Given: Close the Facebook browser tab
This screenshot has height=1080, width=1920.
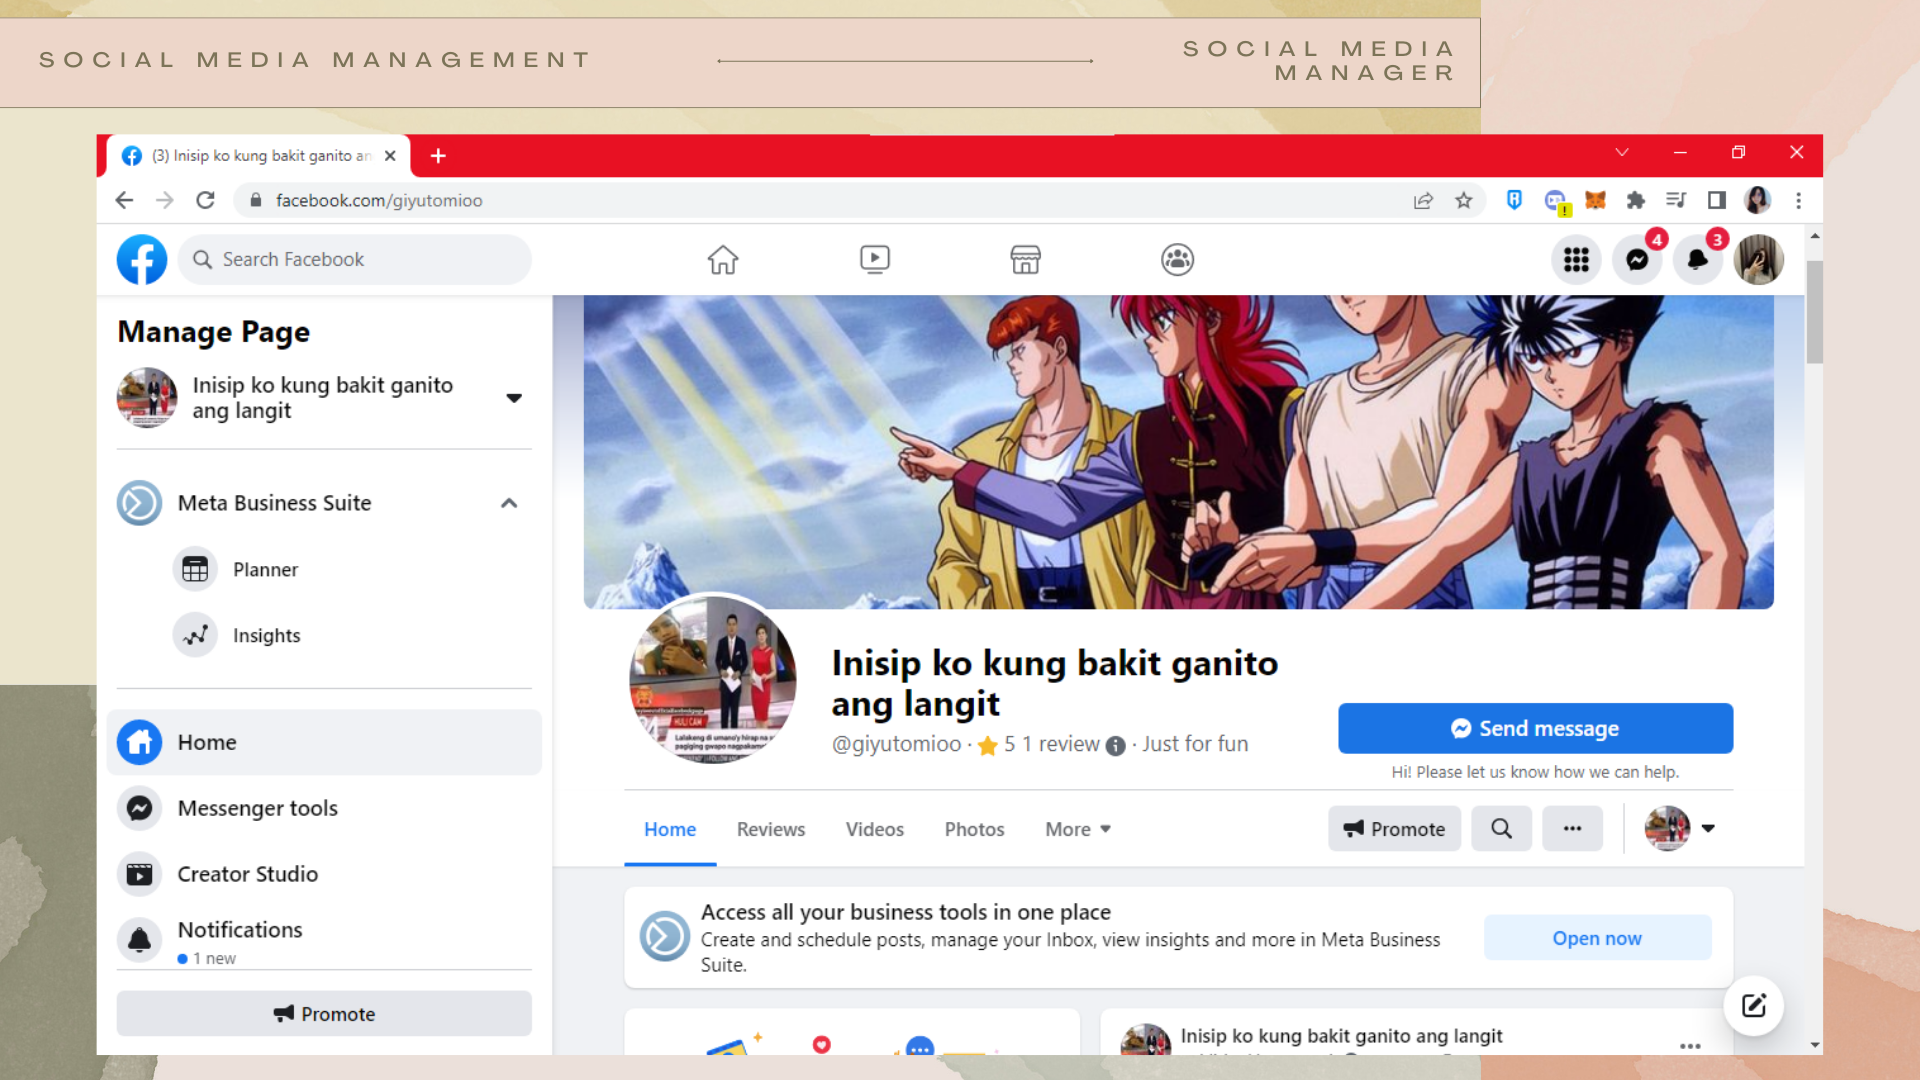Looking at the screenshot, I should coord(390,156).
